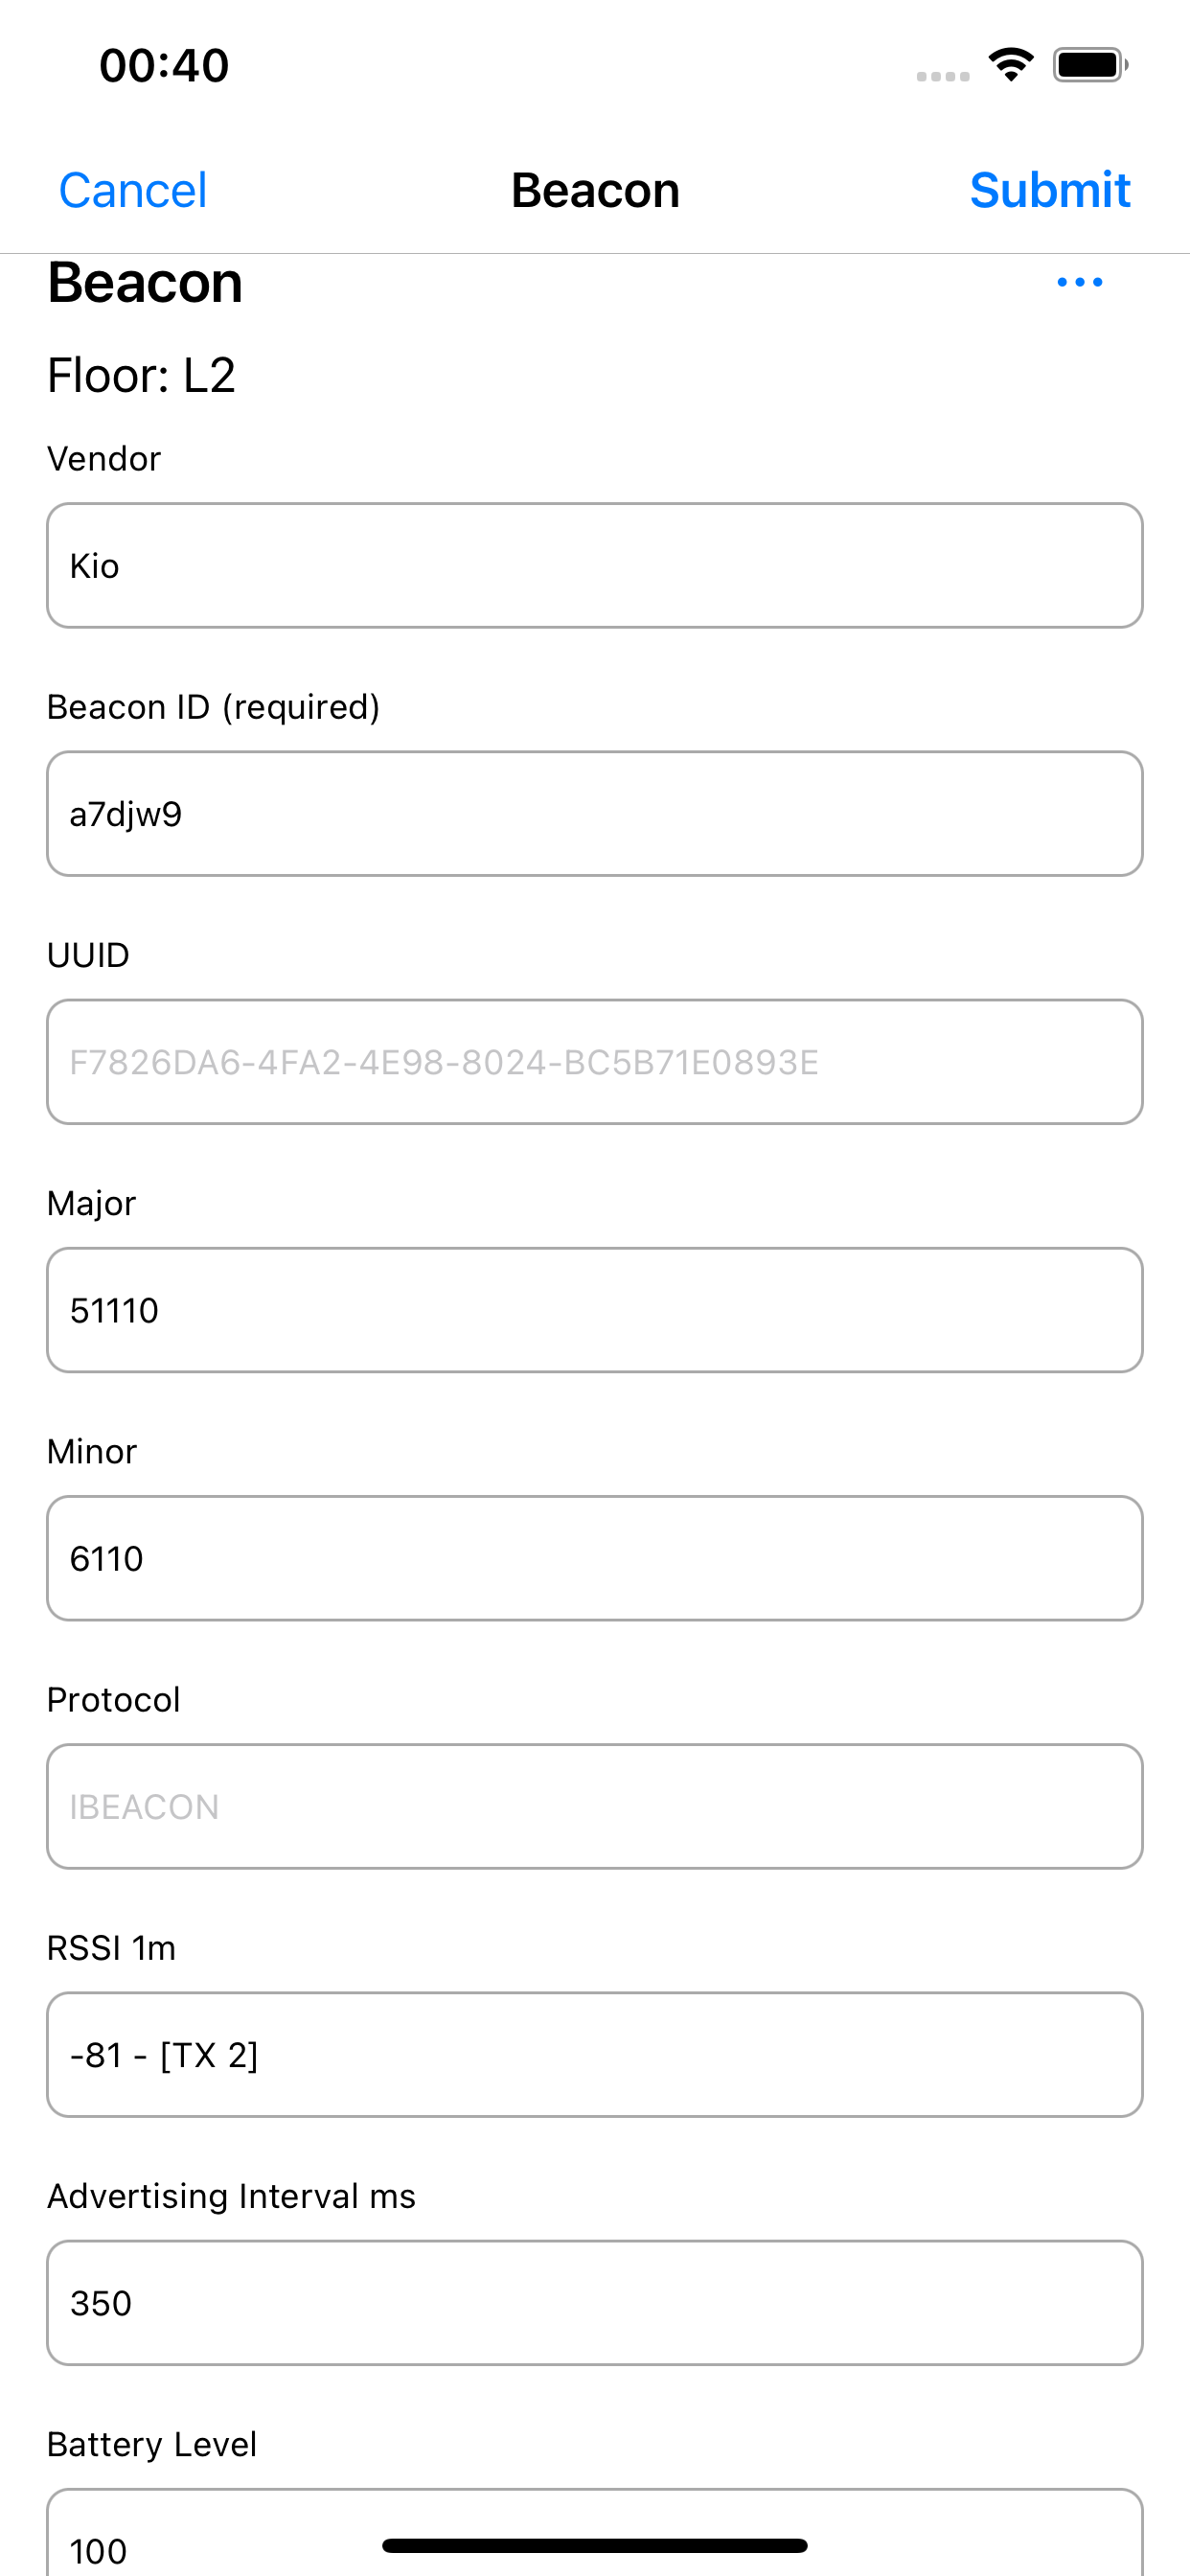Viewport: 1190px width, 2576px height.
Task: Tap the Beacon navigation title
Action: tap(595, 190)
